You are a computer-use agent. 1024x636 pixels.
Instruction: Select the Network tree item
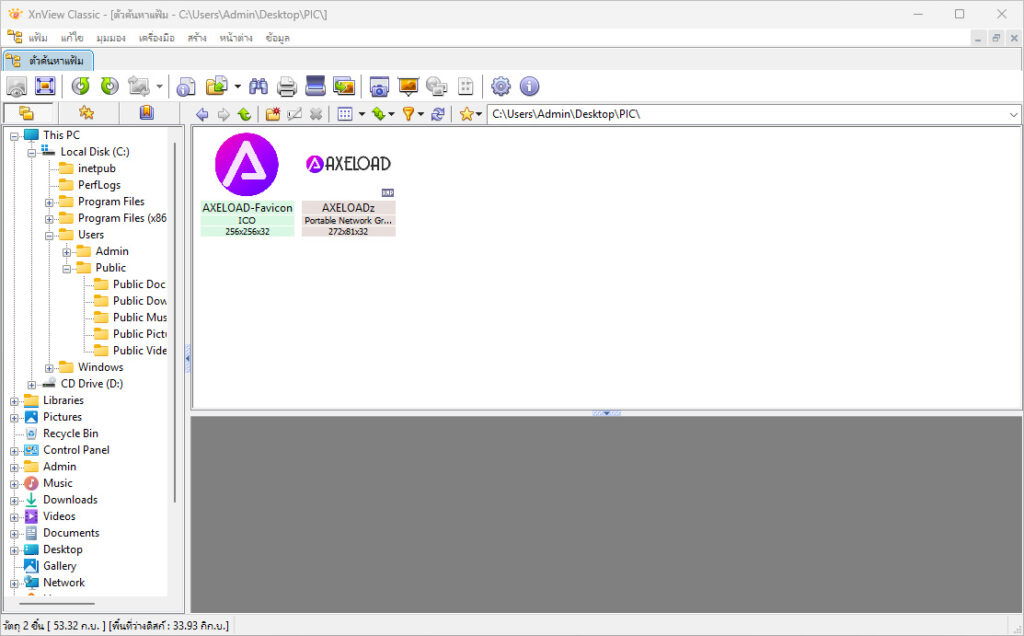[64, 582]
